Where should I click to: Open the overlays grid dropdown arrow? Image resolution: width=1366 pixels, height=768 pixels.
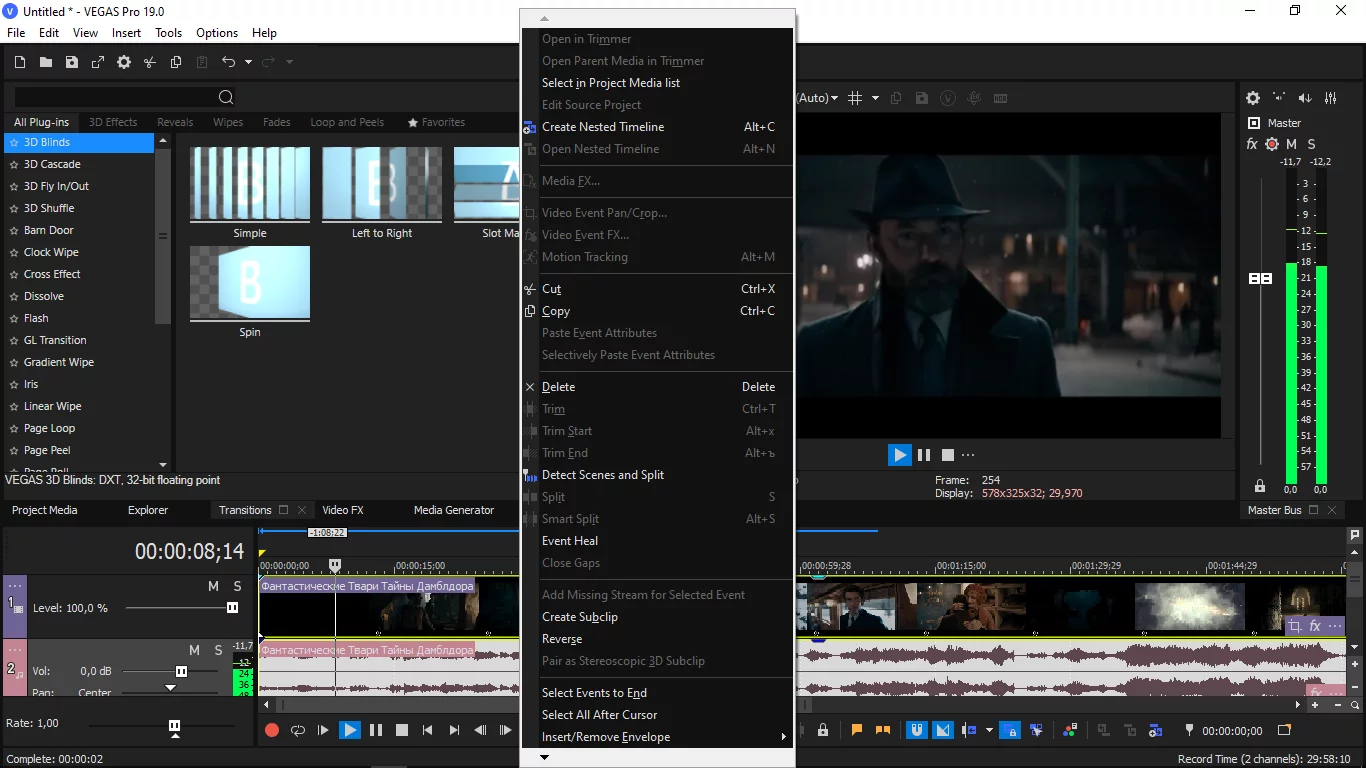(875, 98)
